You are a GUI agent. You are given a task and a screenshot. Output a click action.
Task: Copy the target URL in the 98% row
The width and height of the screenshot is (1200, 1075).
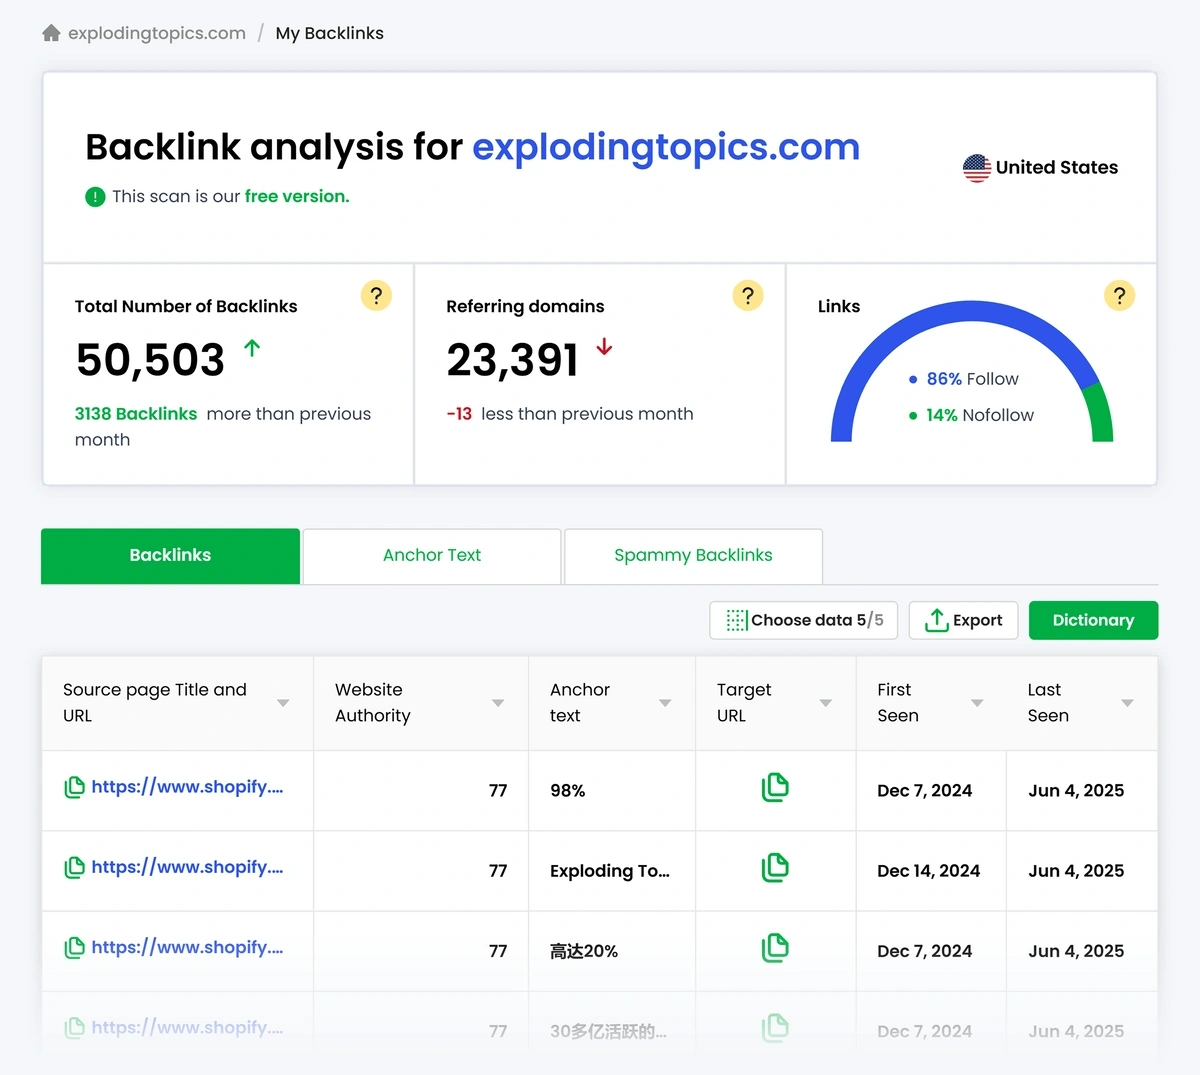tap(775, 788)
